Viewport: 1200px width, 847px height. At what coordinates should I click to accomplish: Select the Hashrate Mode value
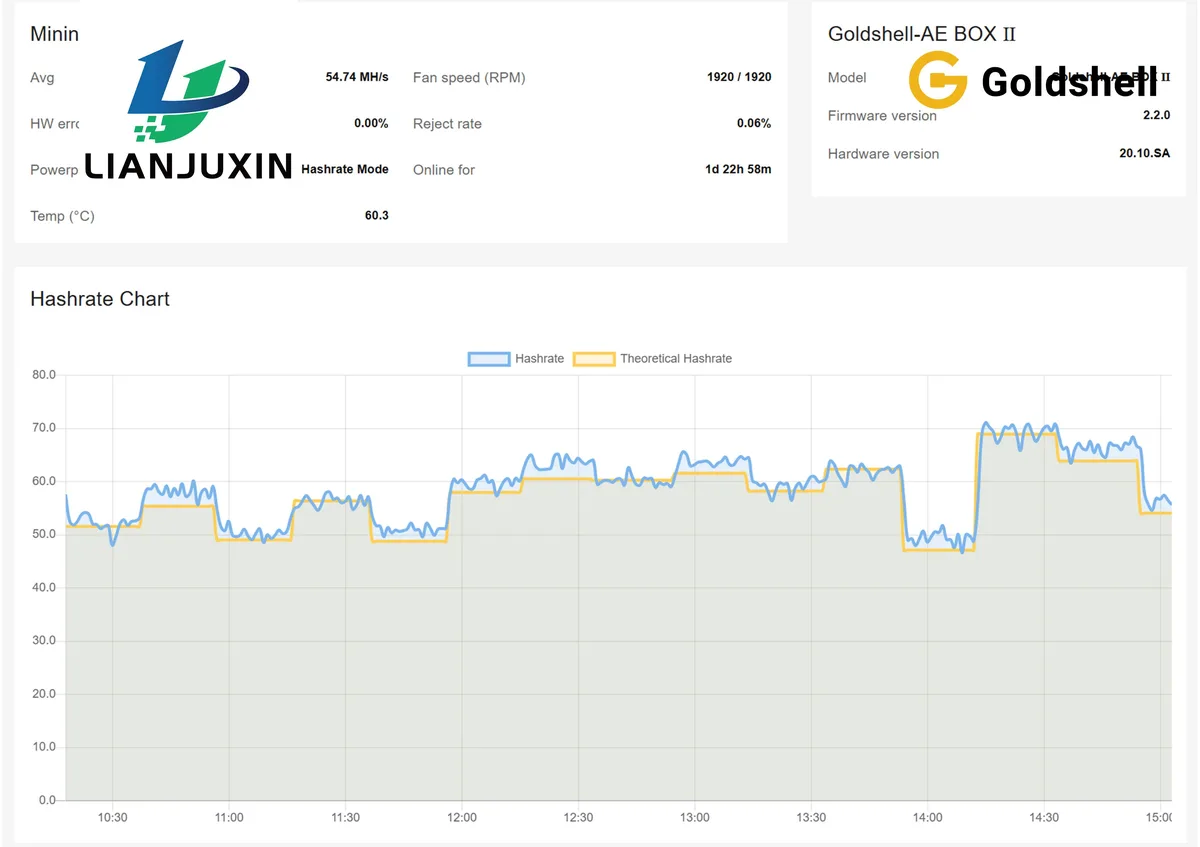pyautogui.click(x=345, y=169)
